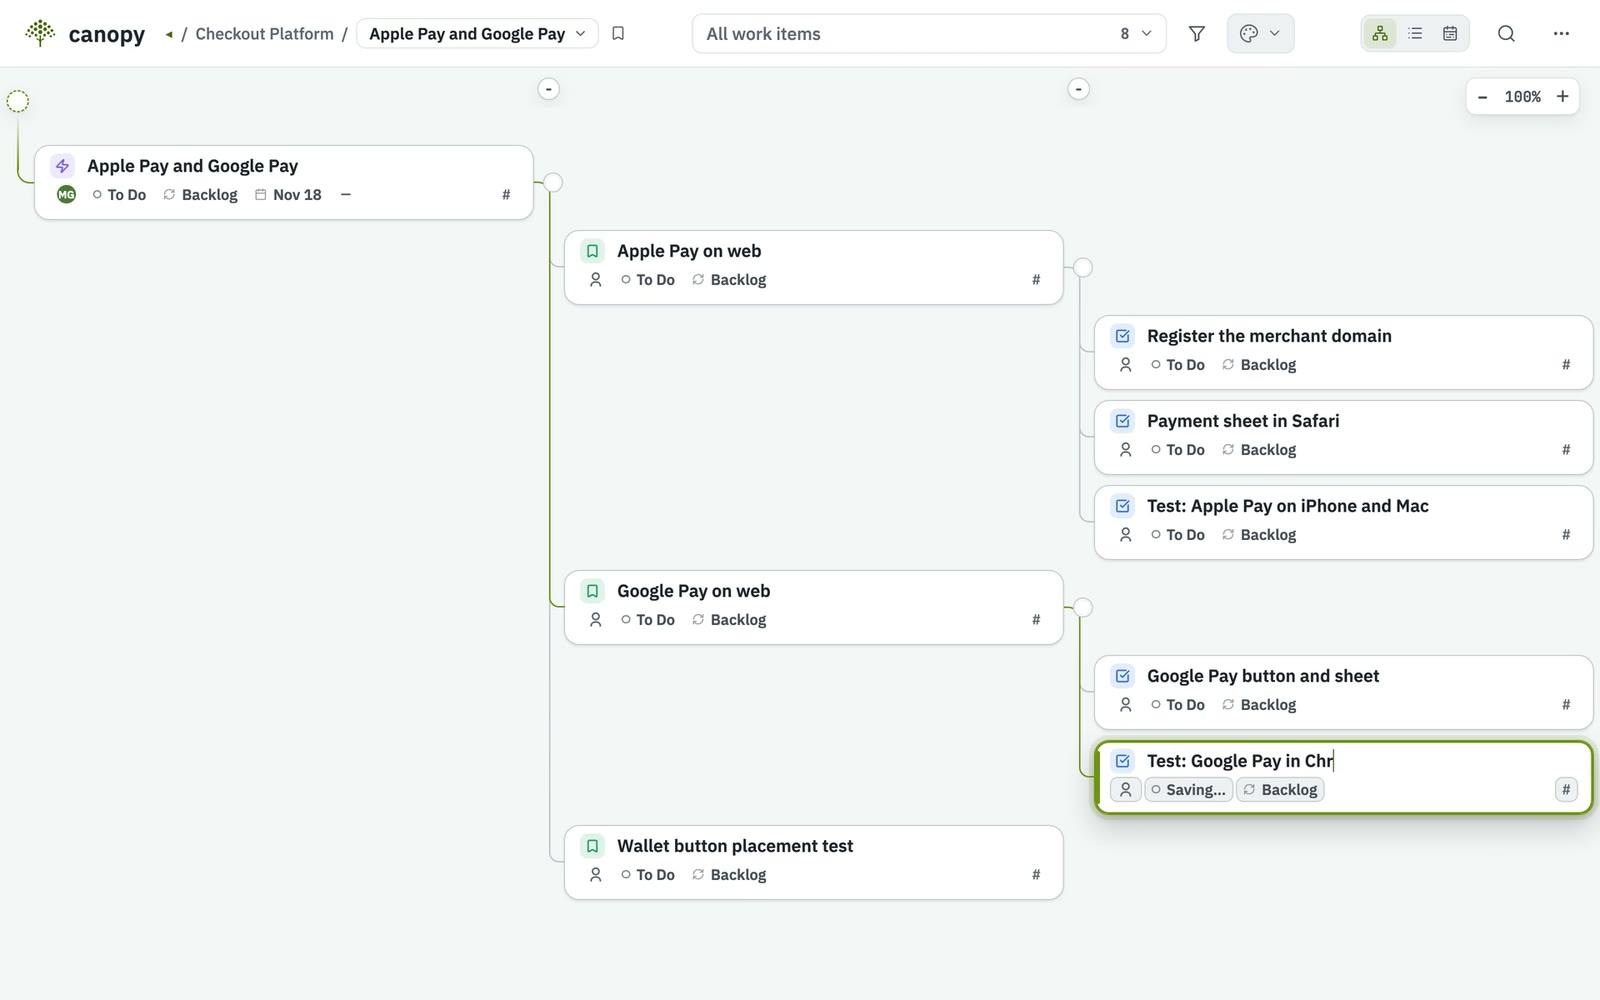Switch to calendar view
The width and height of the screenshot is (1600, 1000).
(1450, 34)
